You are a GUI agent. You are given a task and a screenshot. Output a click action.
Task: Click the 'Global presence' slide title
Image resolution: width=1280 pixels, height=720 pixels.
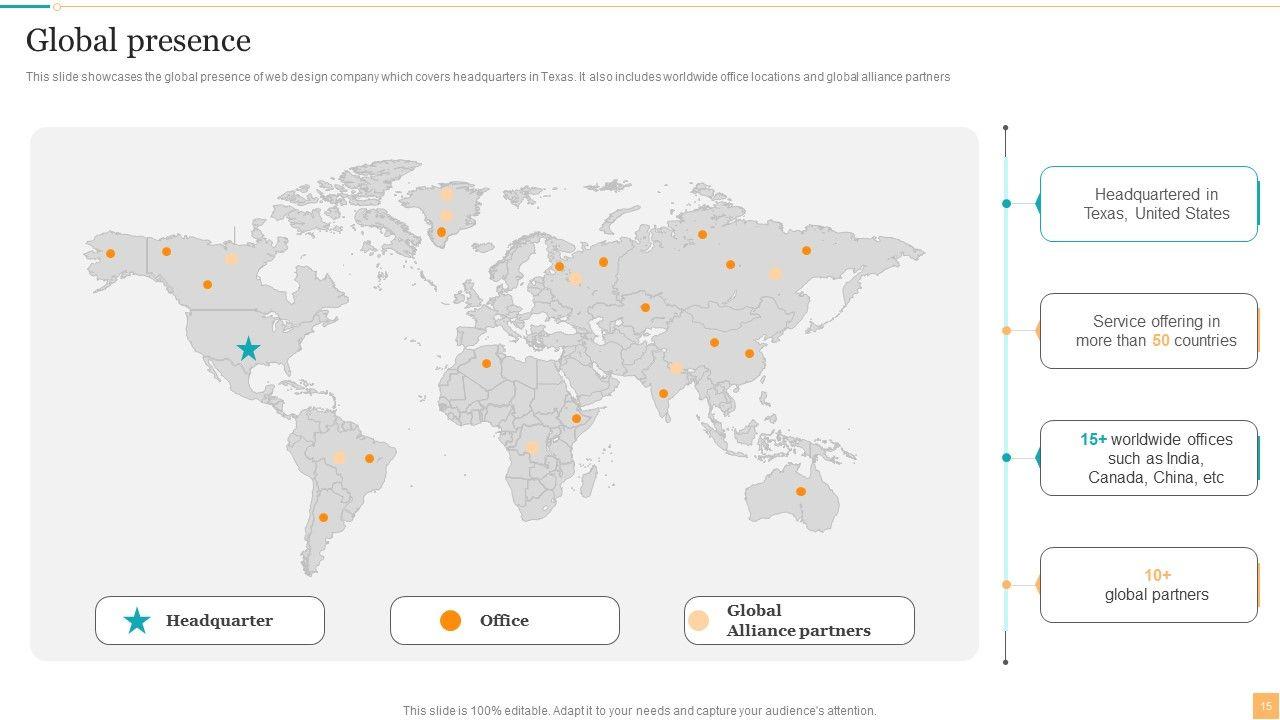click(x=138, y=41)
